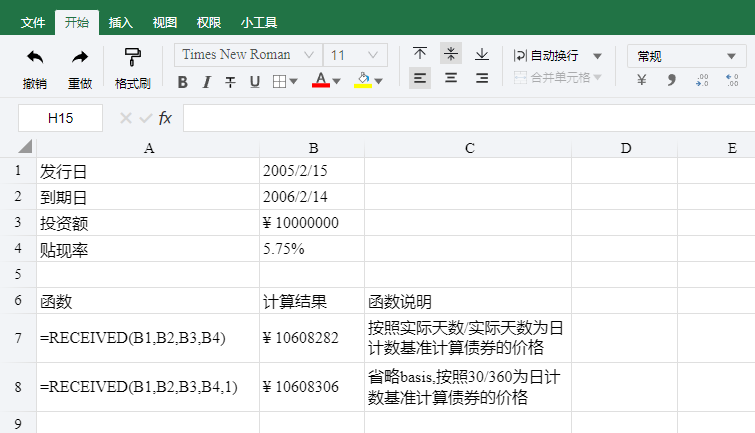This screenshot has height=433, width=755.
Task: Select column A header
Action: 149,148
